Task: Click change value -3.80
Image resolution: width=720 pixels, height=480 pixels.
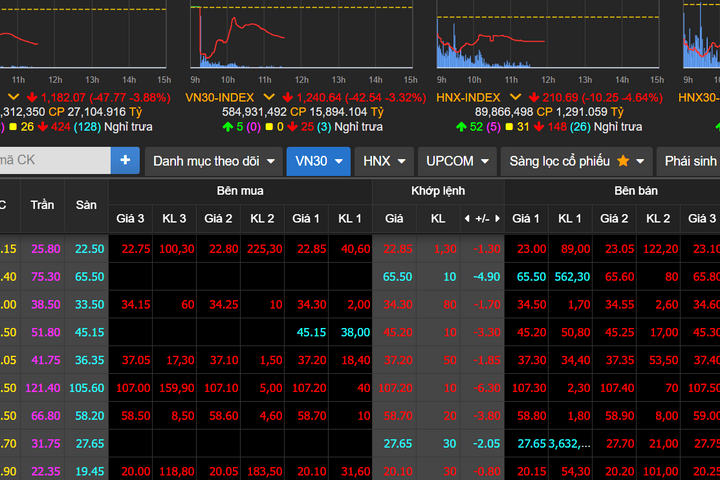Action: pyautogui.click(x=487, y=416)
